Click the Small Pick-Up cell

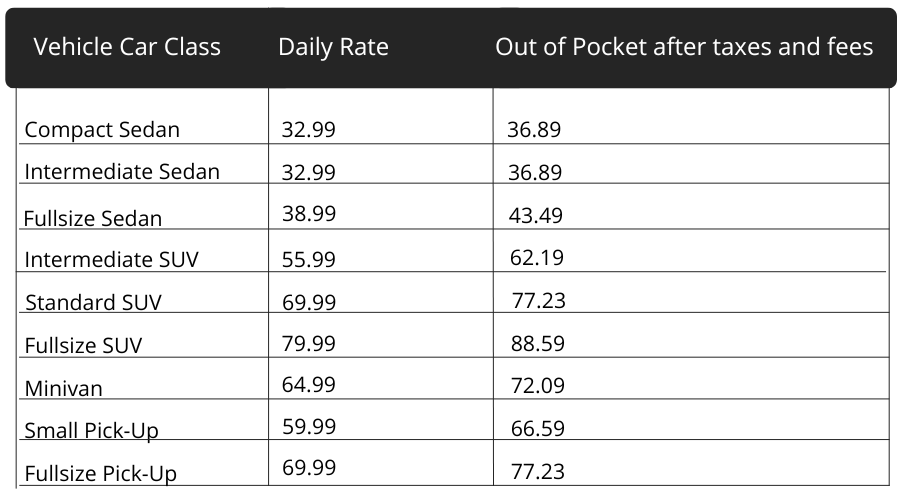tap(91, 431)
